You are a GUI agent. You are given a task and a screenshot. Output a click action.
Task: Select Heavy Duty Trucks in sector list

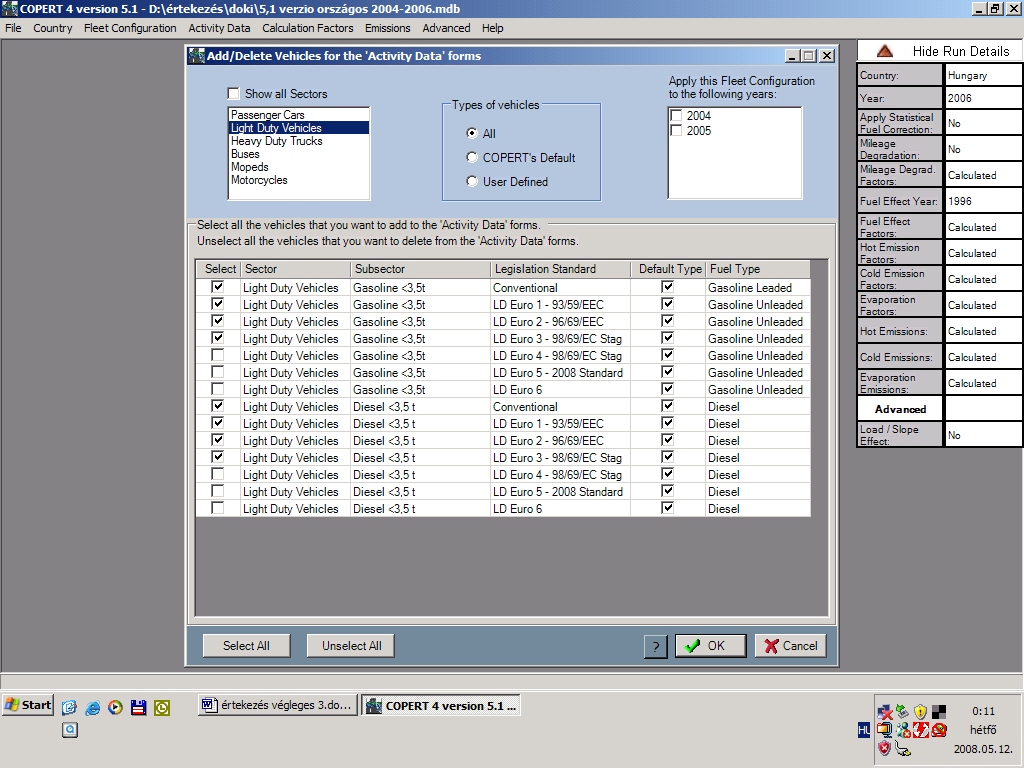(299, 141)
